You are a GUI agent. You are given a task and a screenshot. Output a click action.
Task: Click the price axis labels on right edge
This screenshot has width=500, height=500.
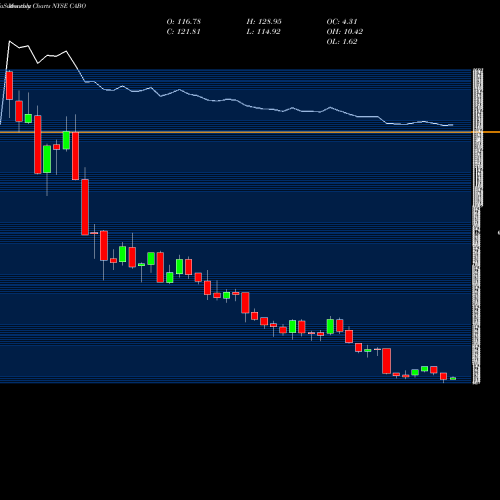pos(477,226)
